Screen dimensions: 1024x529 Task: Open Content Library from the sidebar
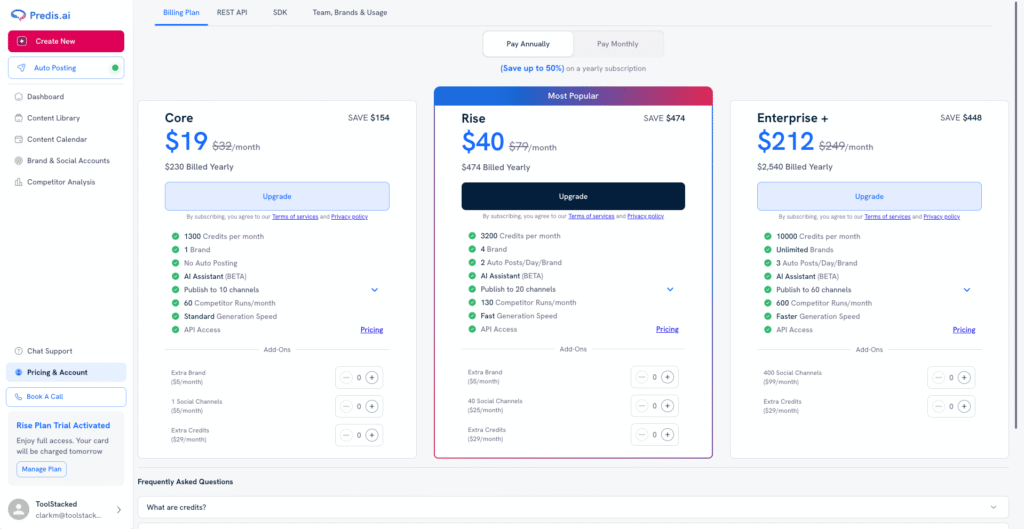(53, 118)
